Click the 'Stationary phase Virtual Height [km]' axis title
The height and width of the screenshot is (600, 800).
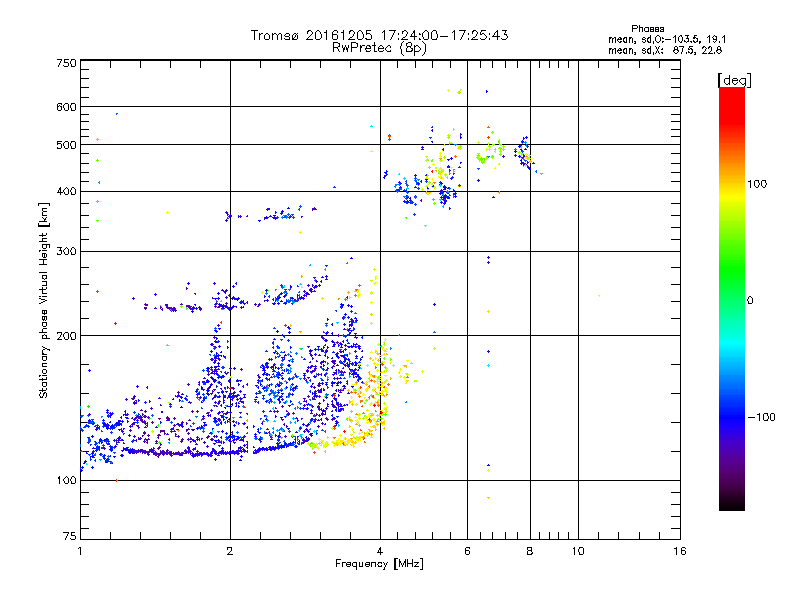click(44, 301)
